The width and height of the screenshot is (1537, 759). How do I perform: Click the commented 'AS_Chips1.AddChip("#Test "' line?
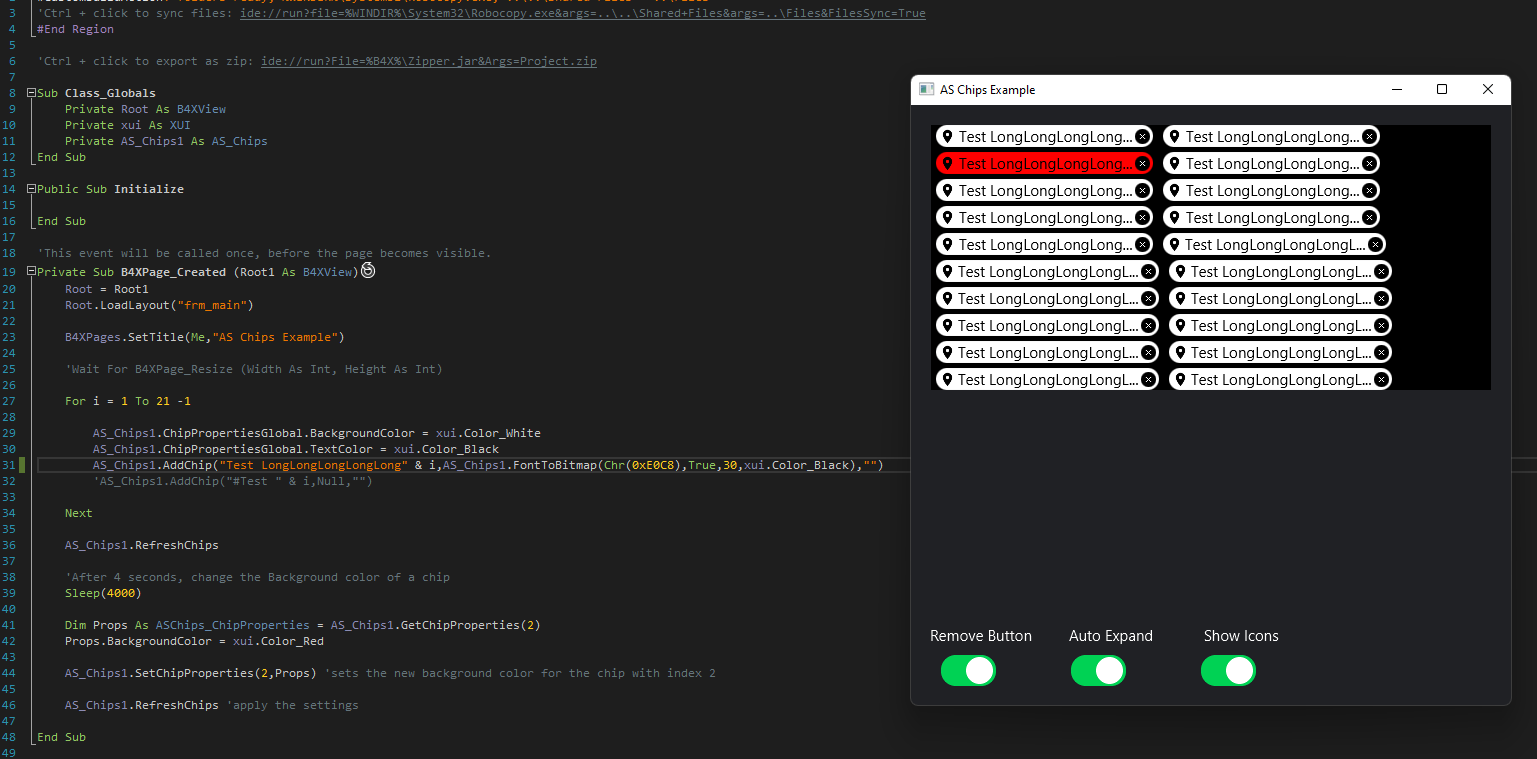[233, 481]
